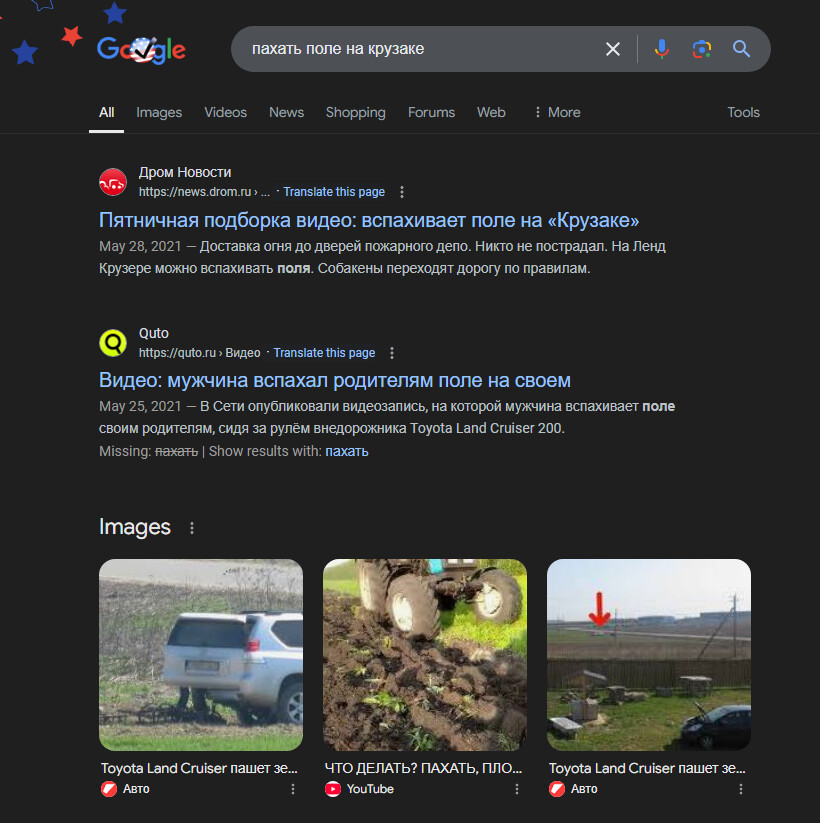Open options for third image result
This screenshot has width=820, height=823.
pos(741,789)
